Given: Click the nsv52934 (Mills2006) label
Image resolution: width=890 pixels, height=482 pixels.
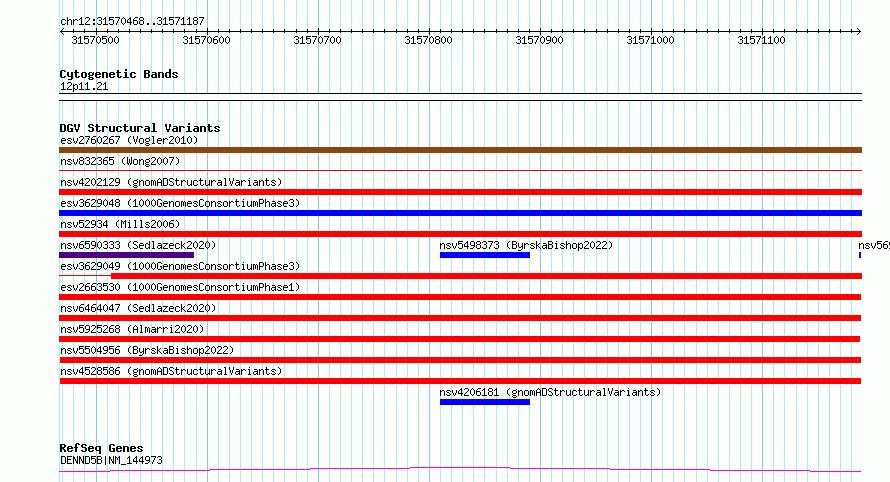Looking at the screenshot, I should 120,224.
